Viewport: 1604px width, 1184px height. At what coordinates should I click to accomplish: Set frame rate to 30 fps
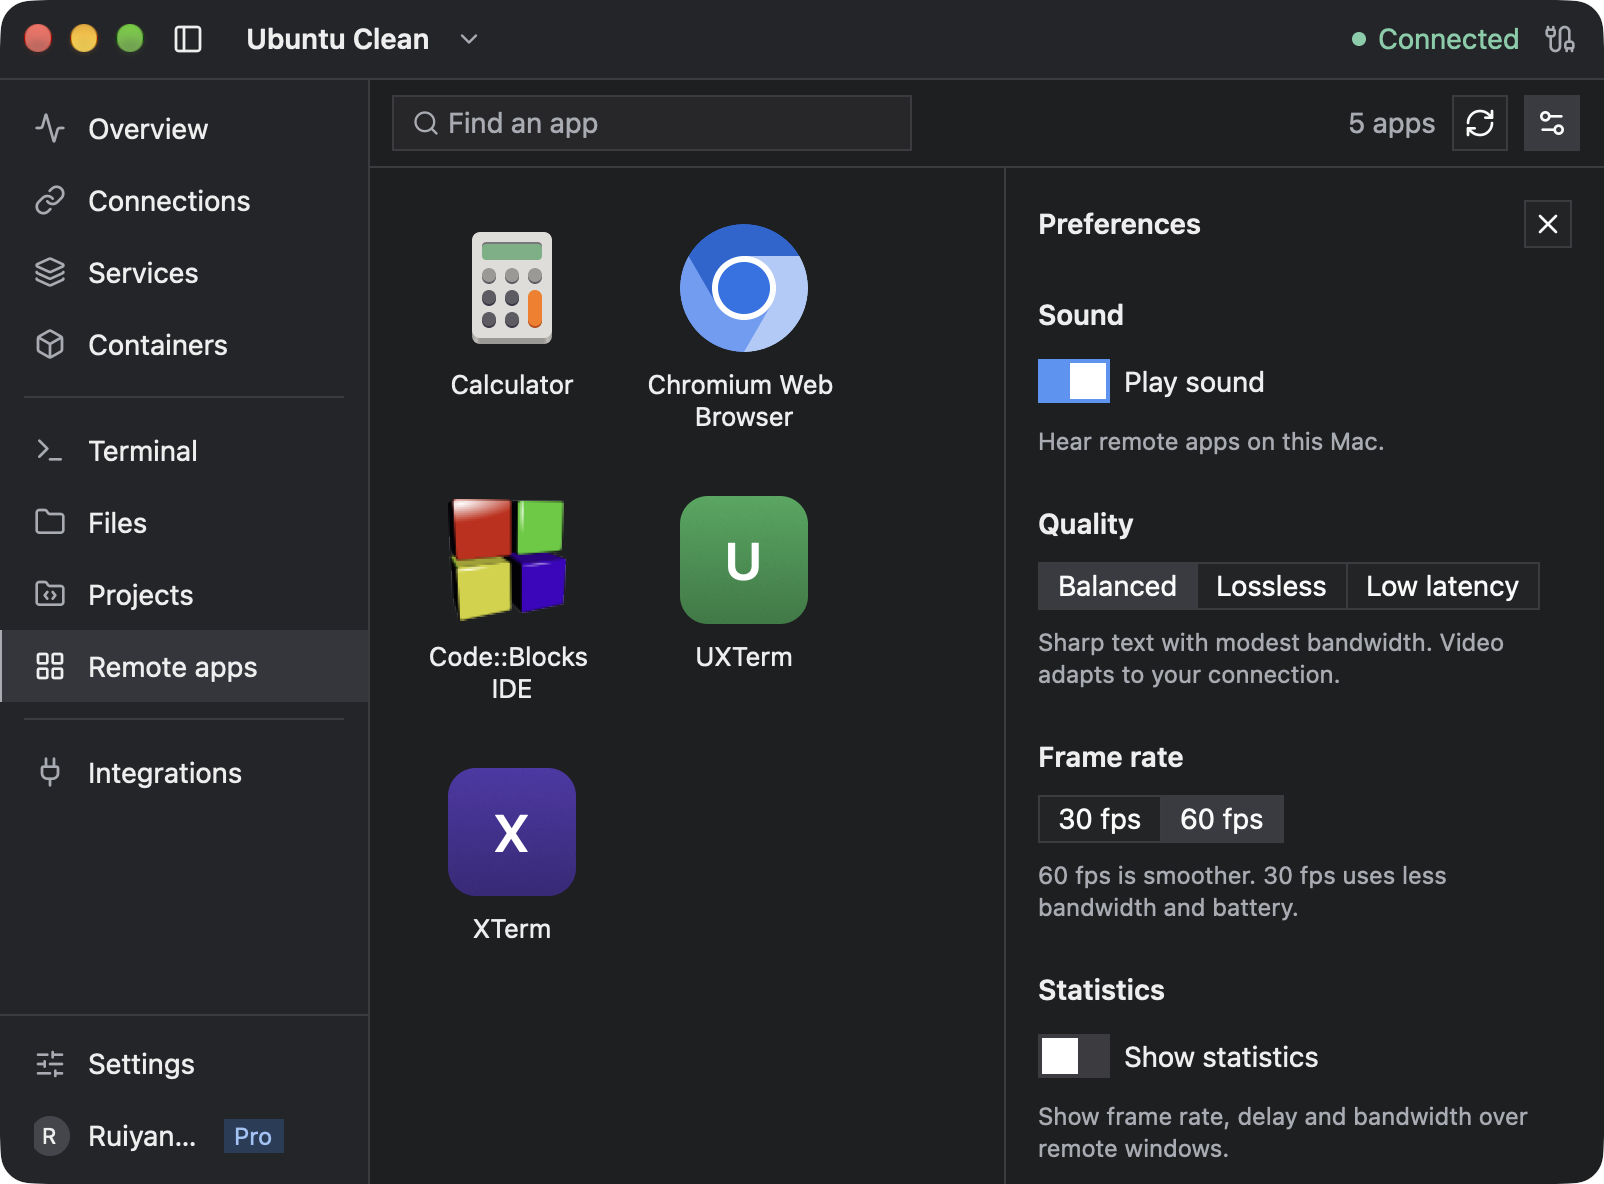[x=1099, y=819]
